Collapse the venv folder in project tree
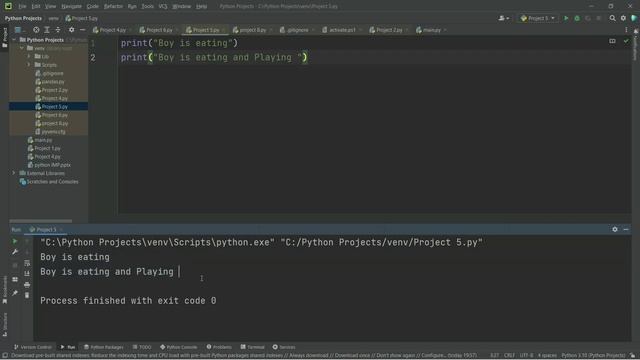The image size is (640, 360). (22, 48)
